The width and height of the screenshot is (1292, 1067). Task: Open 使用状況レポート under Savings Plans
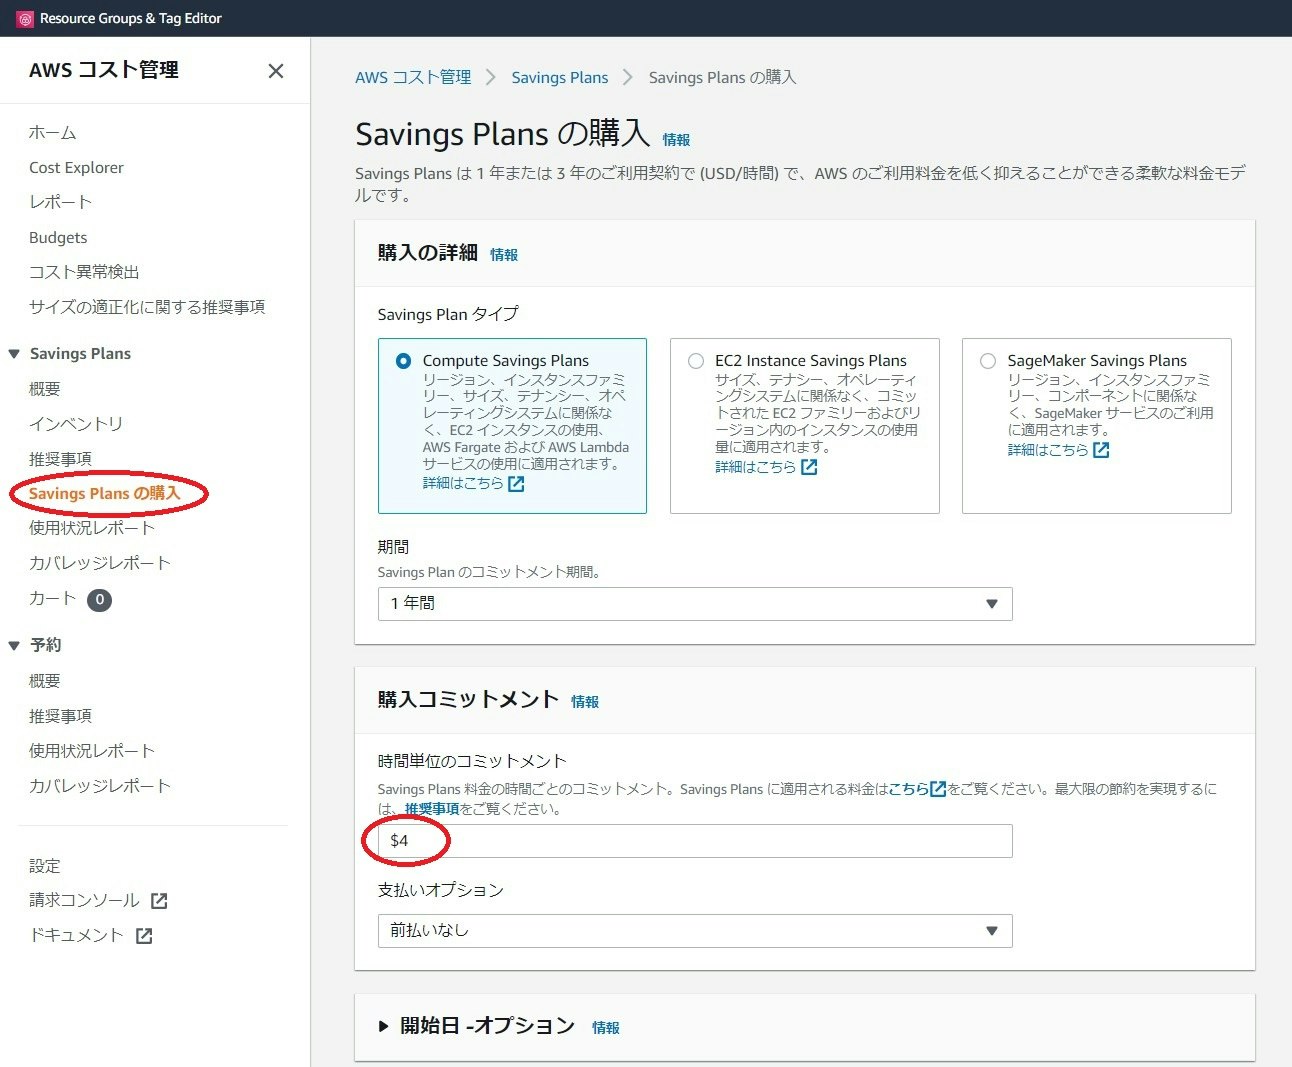[x=92, y=528]
